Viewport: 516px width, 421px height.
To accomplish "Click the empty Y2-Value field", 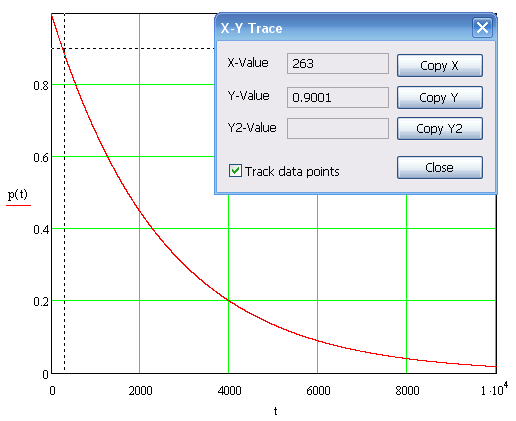I will [x=338, y=128].
